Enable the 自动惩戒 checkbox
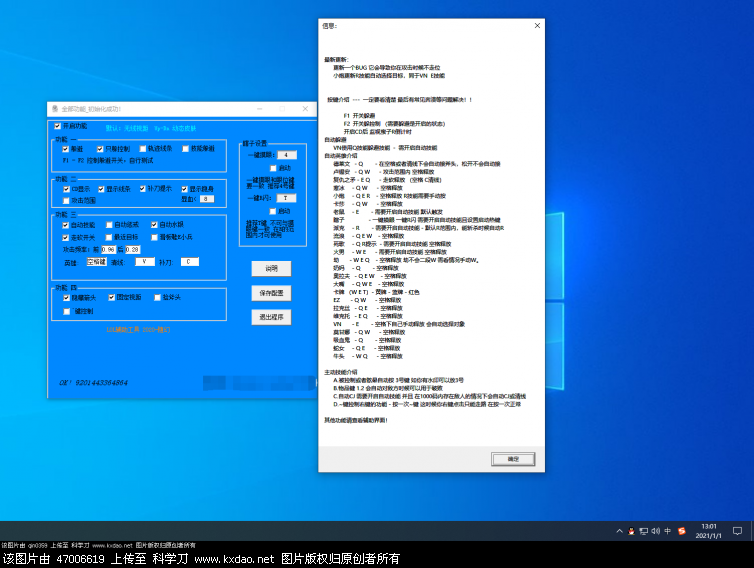This screenshot has height=568, width=754. pos(109,225)
